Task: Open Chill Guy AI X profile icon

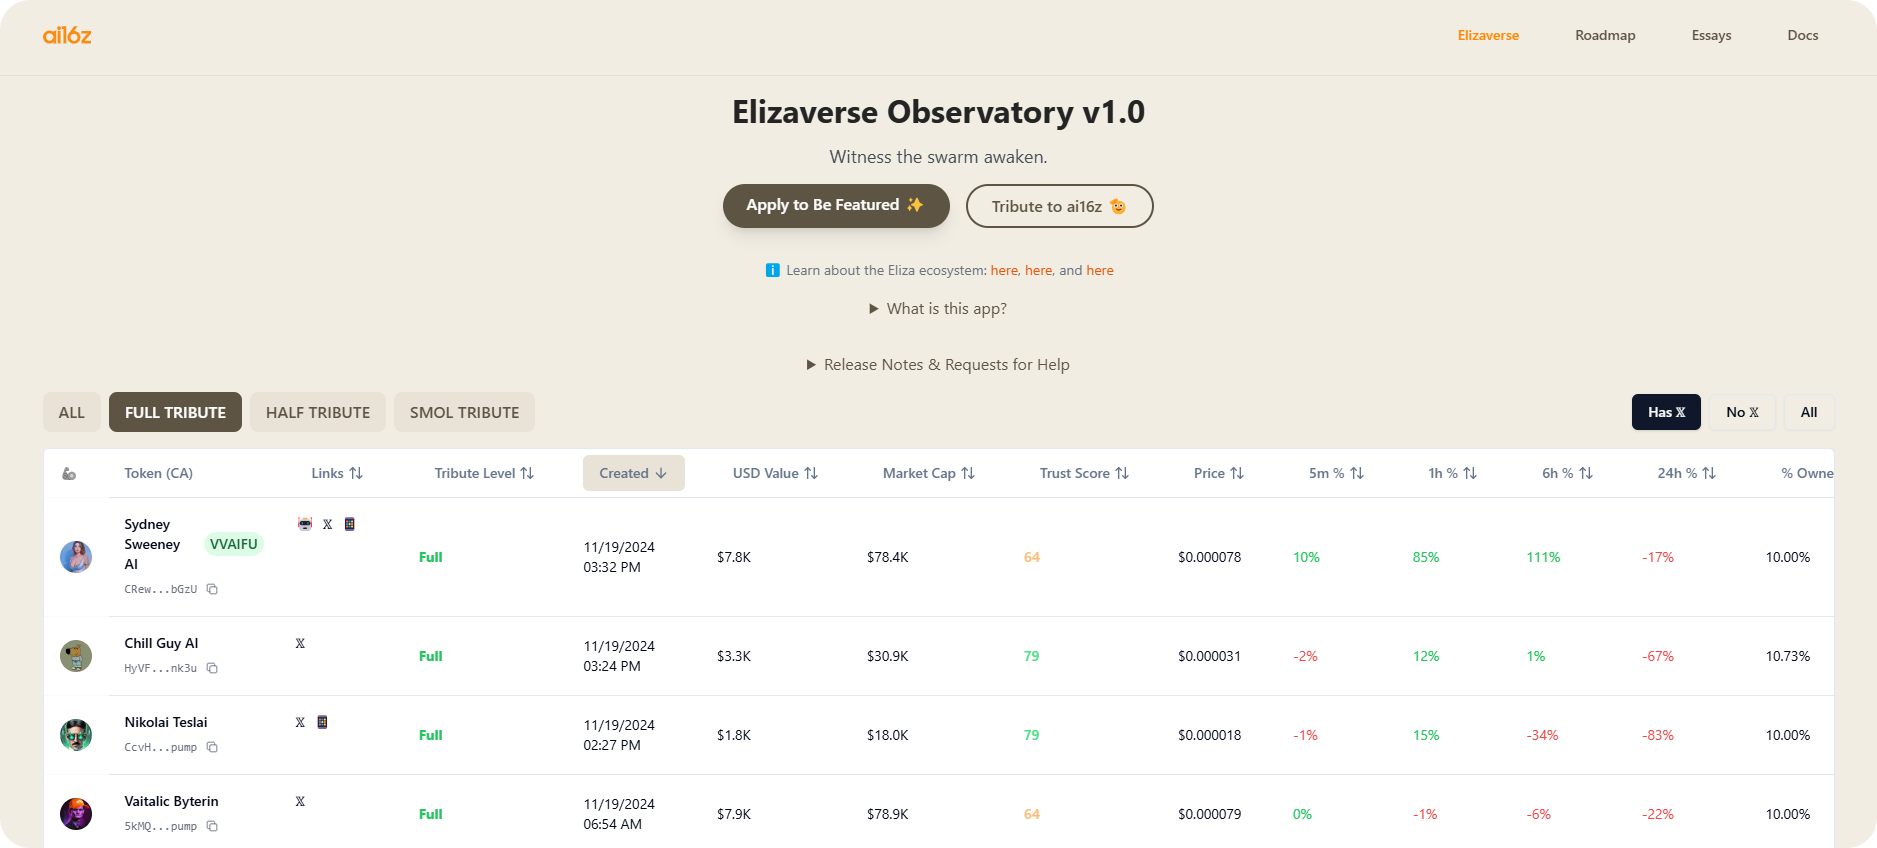Action: click(300, 643)
